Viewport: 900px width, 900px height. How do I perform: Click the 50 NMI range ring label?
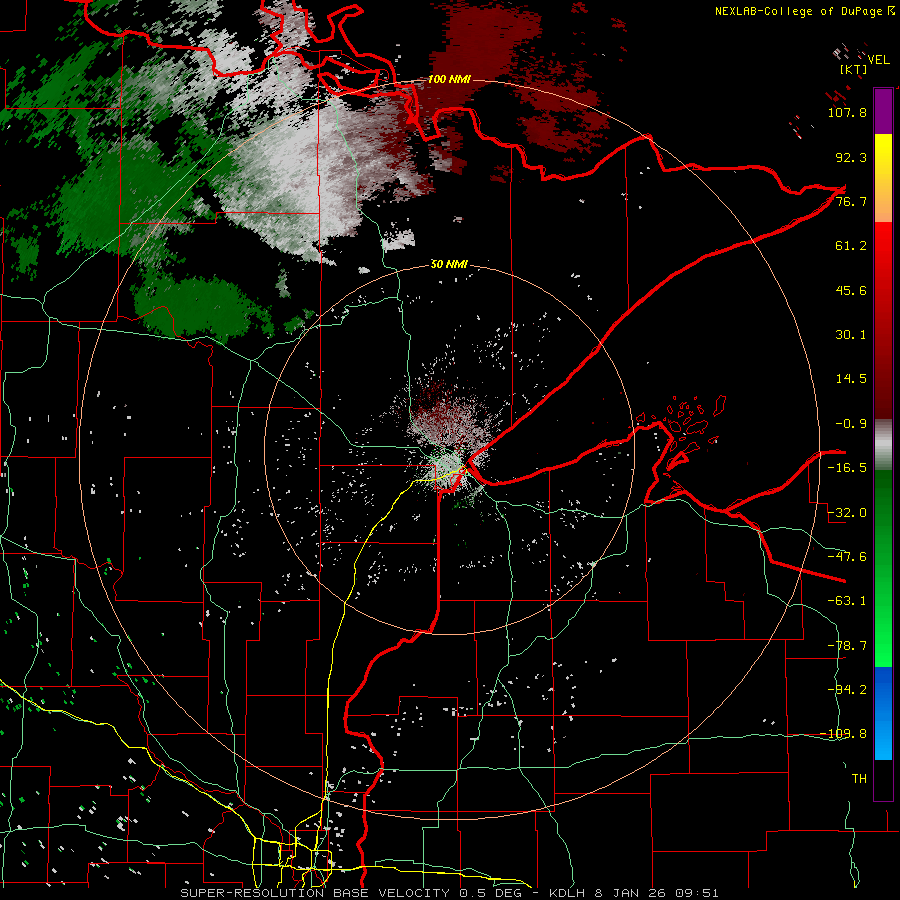click(x=449, y=265)
